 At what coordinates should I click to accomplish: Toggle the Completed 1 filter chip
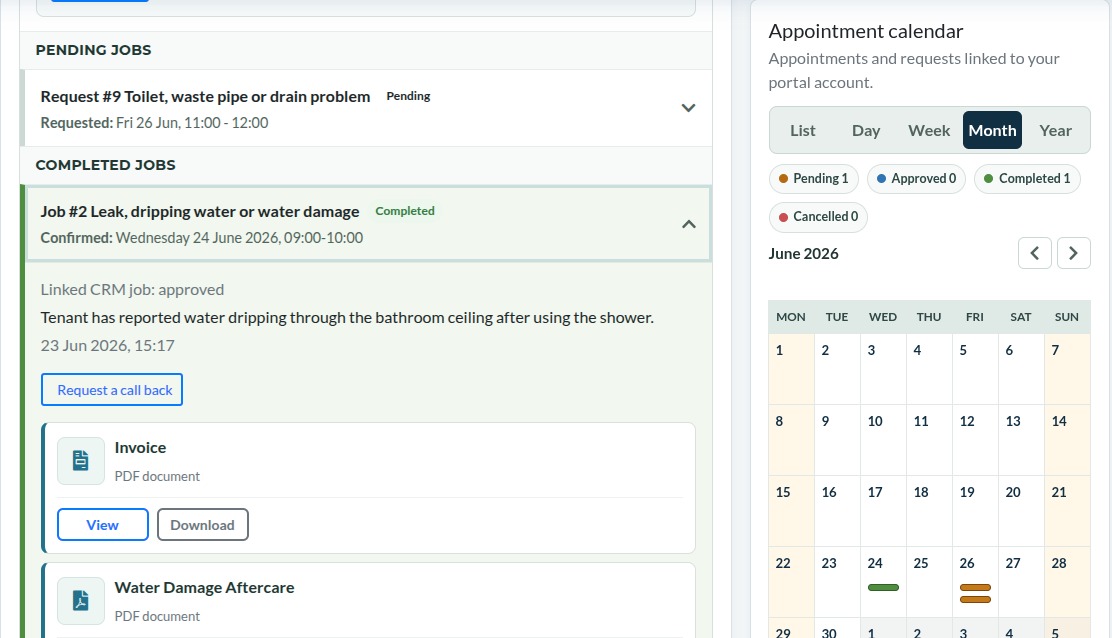click(1027, 179)
